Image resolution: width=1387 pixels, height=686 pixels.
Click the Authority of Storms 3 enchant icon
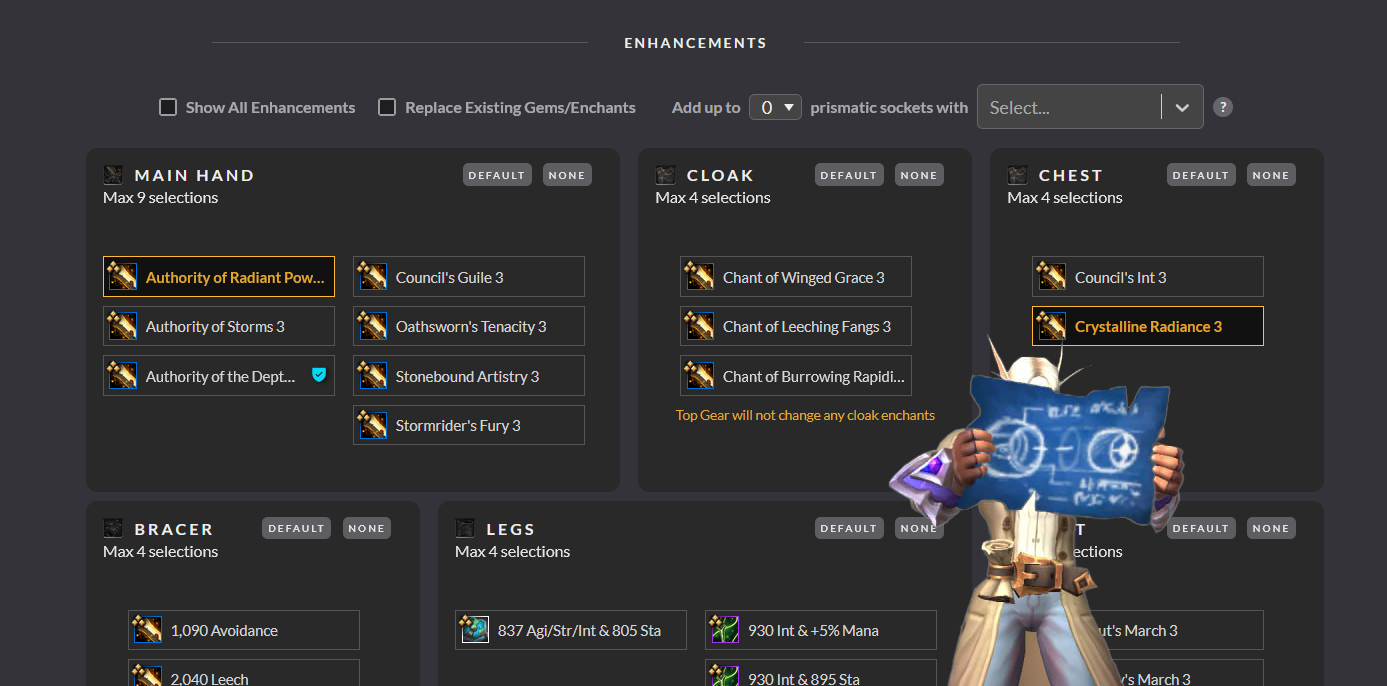pos(122,326)
